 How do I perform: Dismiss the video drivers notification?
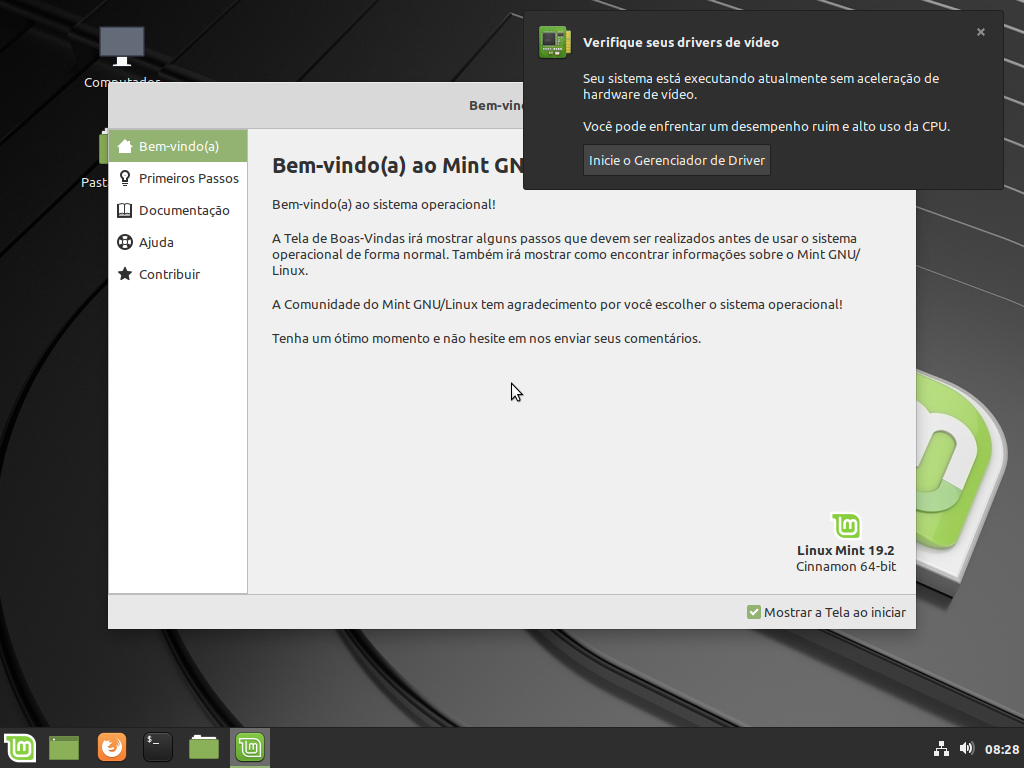[x=980, y=32]
